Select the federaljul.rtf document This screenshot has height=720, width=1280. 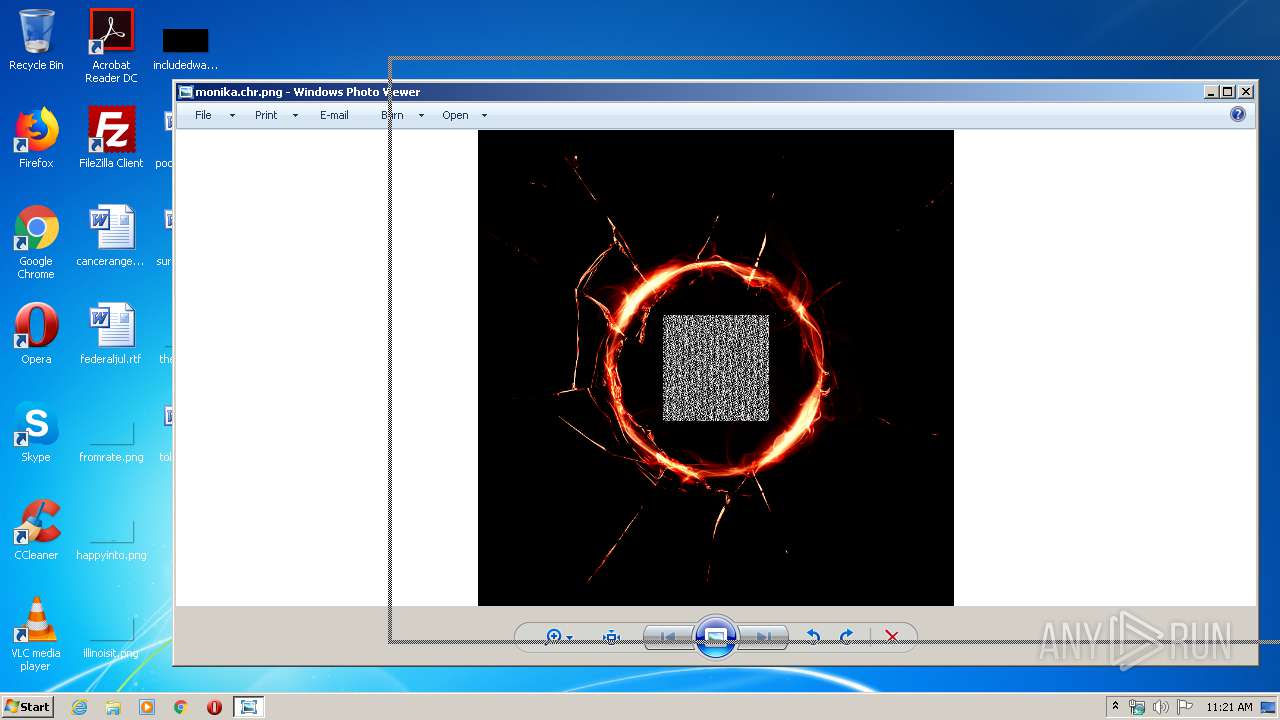111,334
